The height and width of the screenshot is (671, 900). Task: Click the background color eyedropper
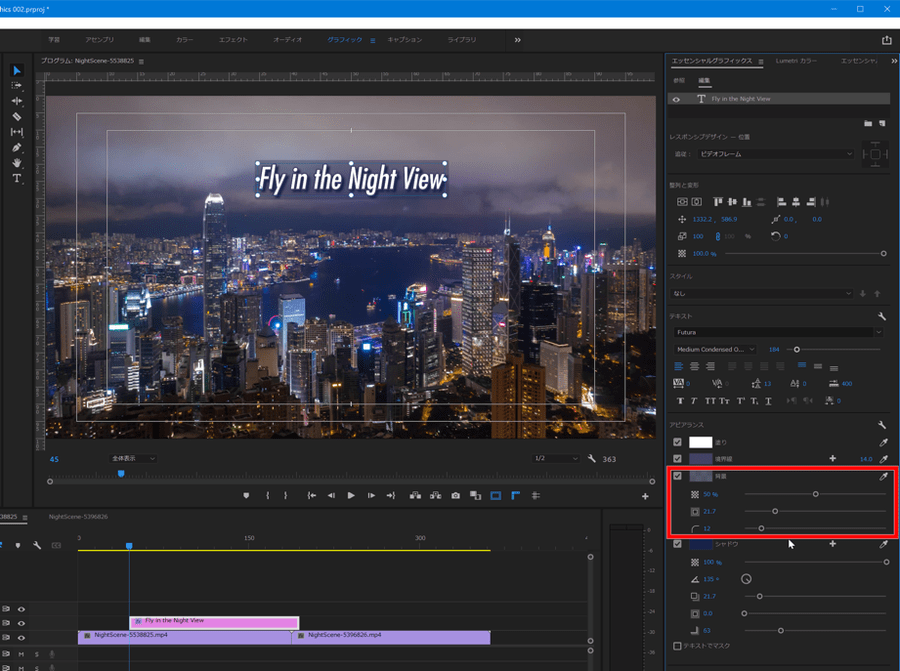click(883, 477)
